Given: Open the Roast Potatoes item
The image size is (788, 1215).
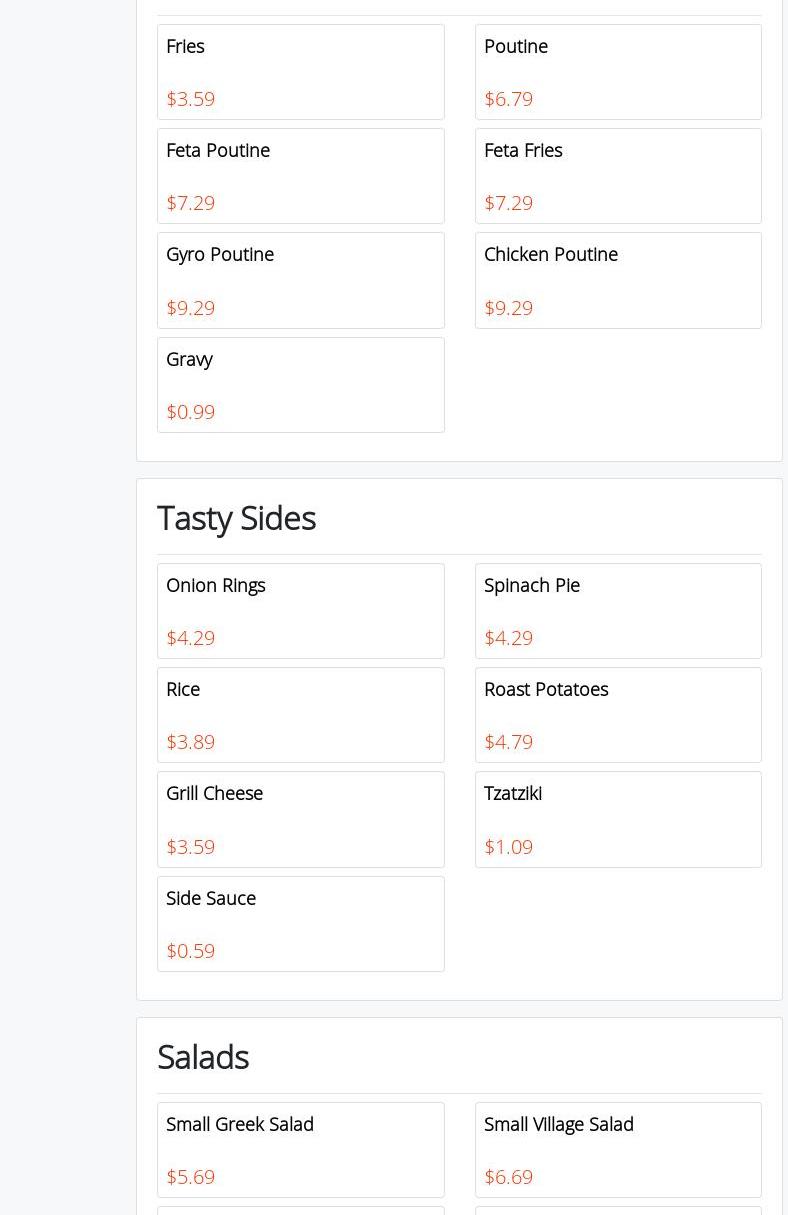Looking at the screenshot, I should click(617, 715).
